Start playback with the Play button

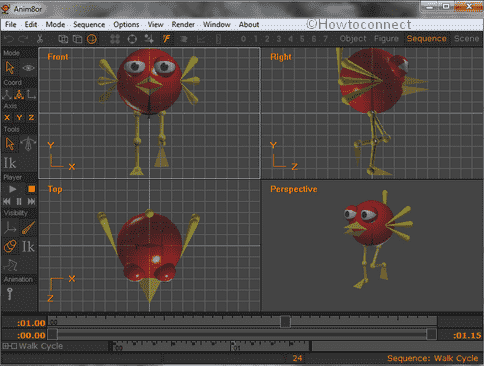13,189
